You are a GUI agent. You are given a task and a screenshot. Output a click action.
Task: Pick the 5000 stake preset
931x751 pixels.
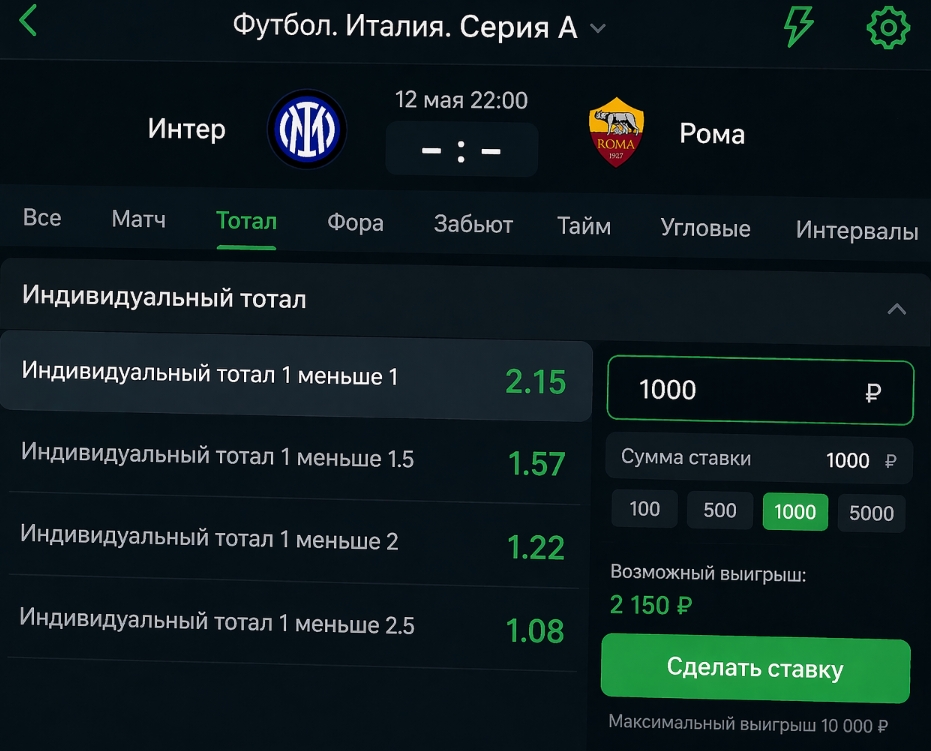pyautogui.click(x=871, y=513)
